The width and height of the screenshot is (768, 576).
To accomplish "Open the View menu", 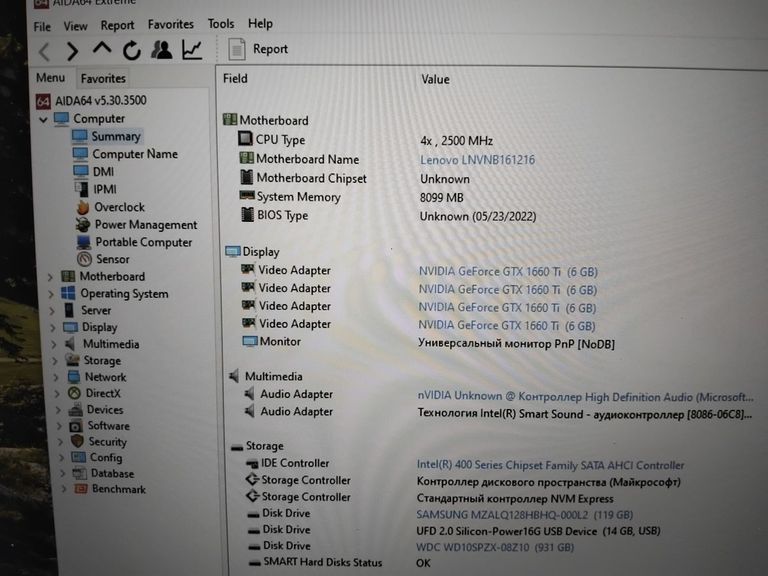I will click(x=75, y=26).
